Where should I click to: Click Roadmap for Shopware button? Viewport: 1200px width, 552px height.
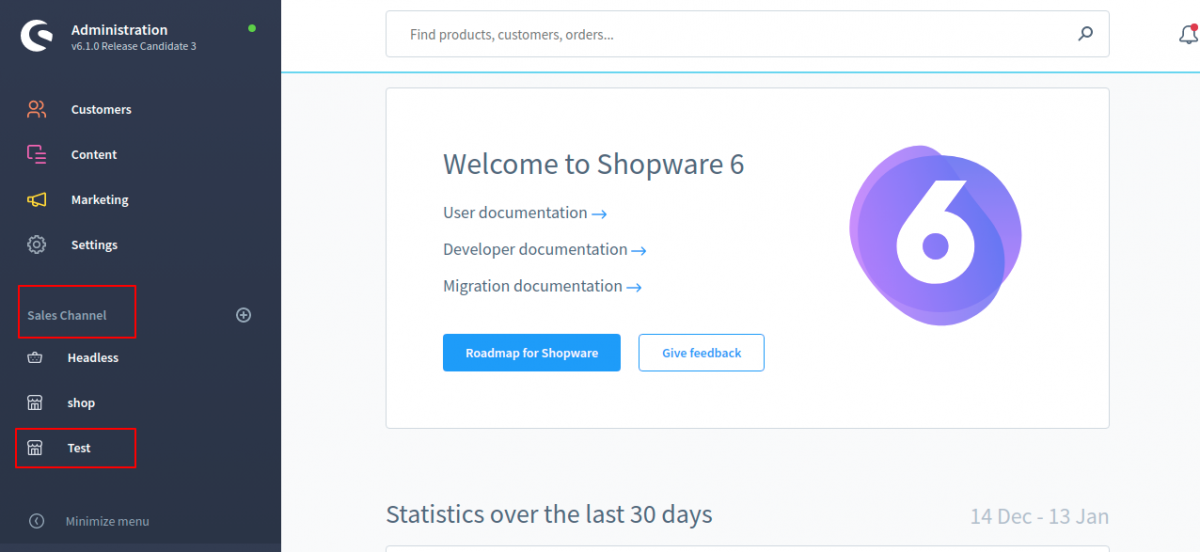point(531,353)
